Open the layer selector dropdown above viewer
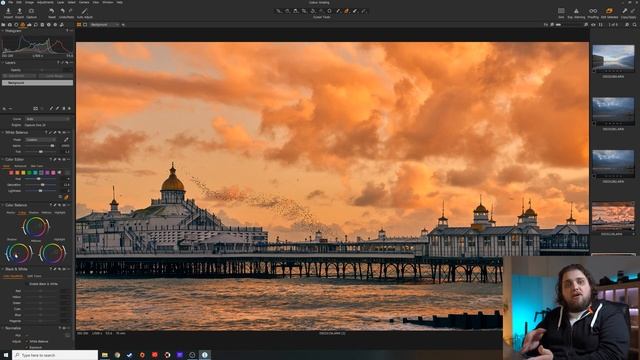 pos(104,24)
